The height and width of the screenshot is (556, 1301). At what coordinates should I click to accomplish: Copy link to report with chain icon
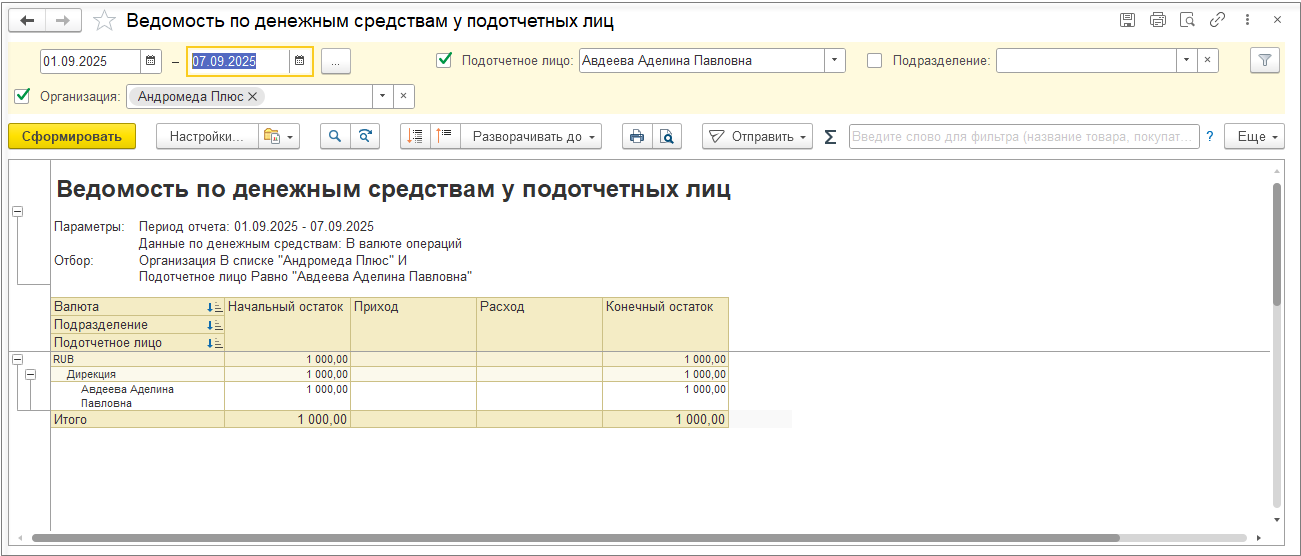pos(1217,20)
